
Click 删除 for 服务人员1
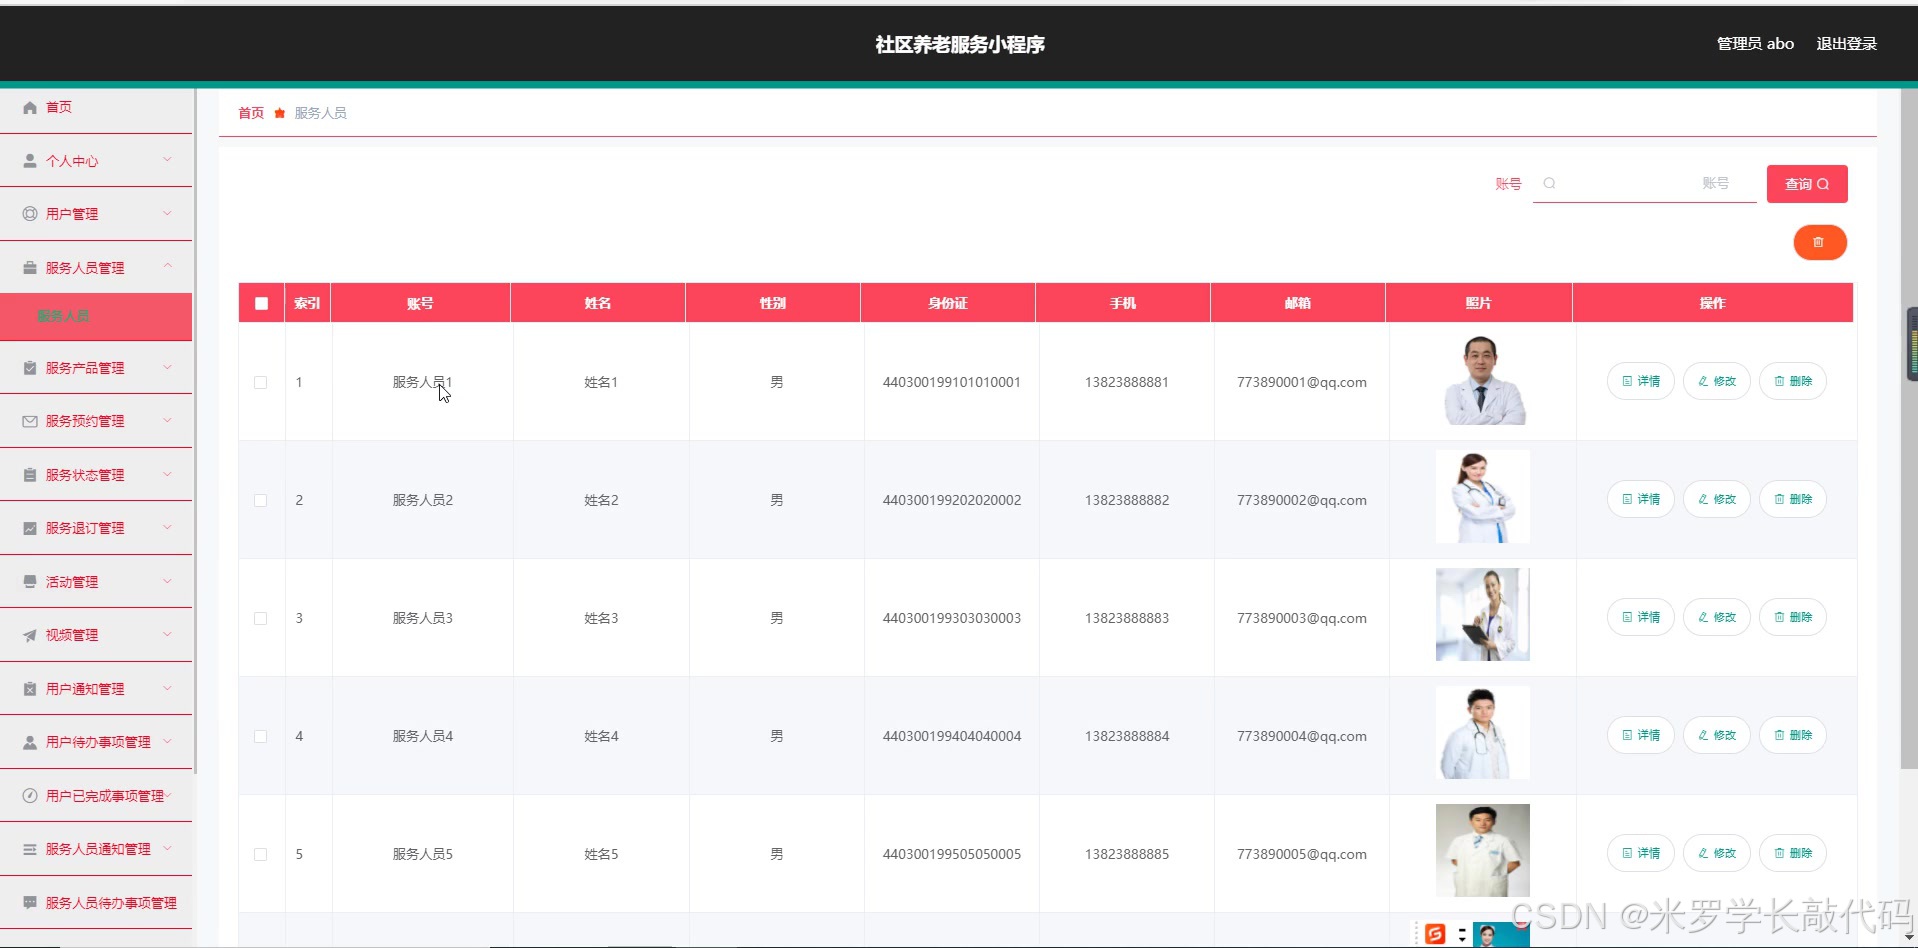(x=1793, y=381)
